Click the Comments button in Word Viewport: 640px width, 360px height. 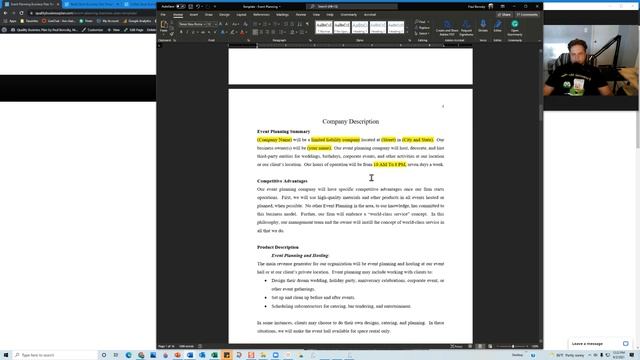[527, 15]
